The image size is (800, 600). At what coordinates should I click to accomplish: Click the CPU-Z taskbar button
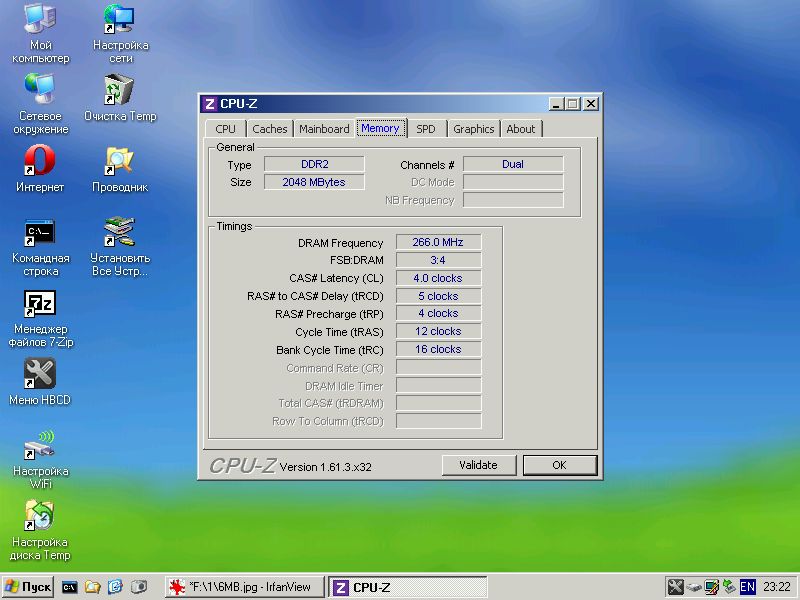pos(408,587)
